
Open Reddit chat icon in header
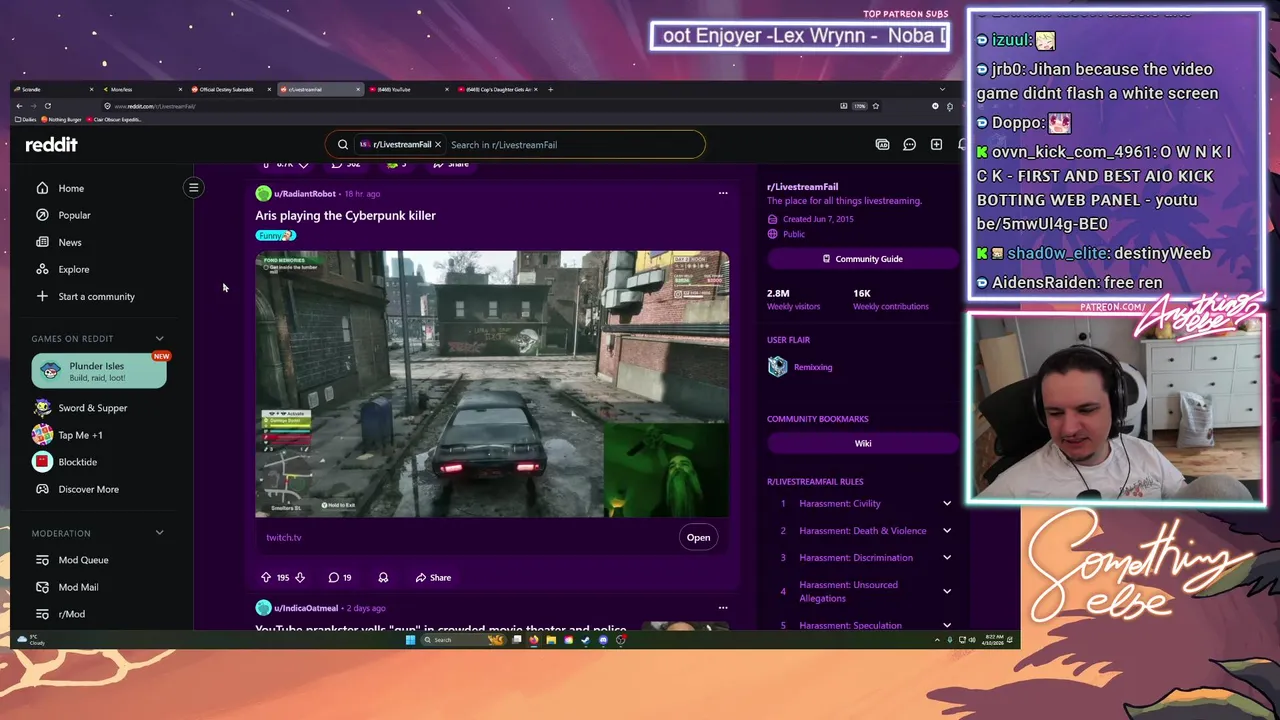909,144
